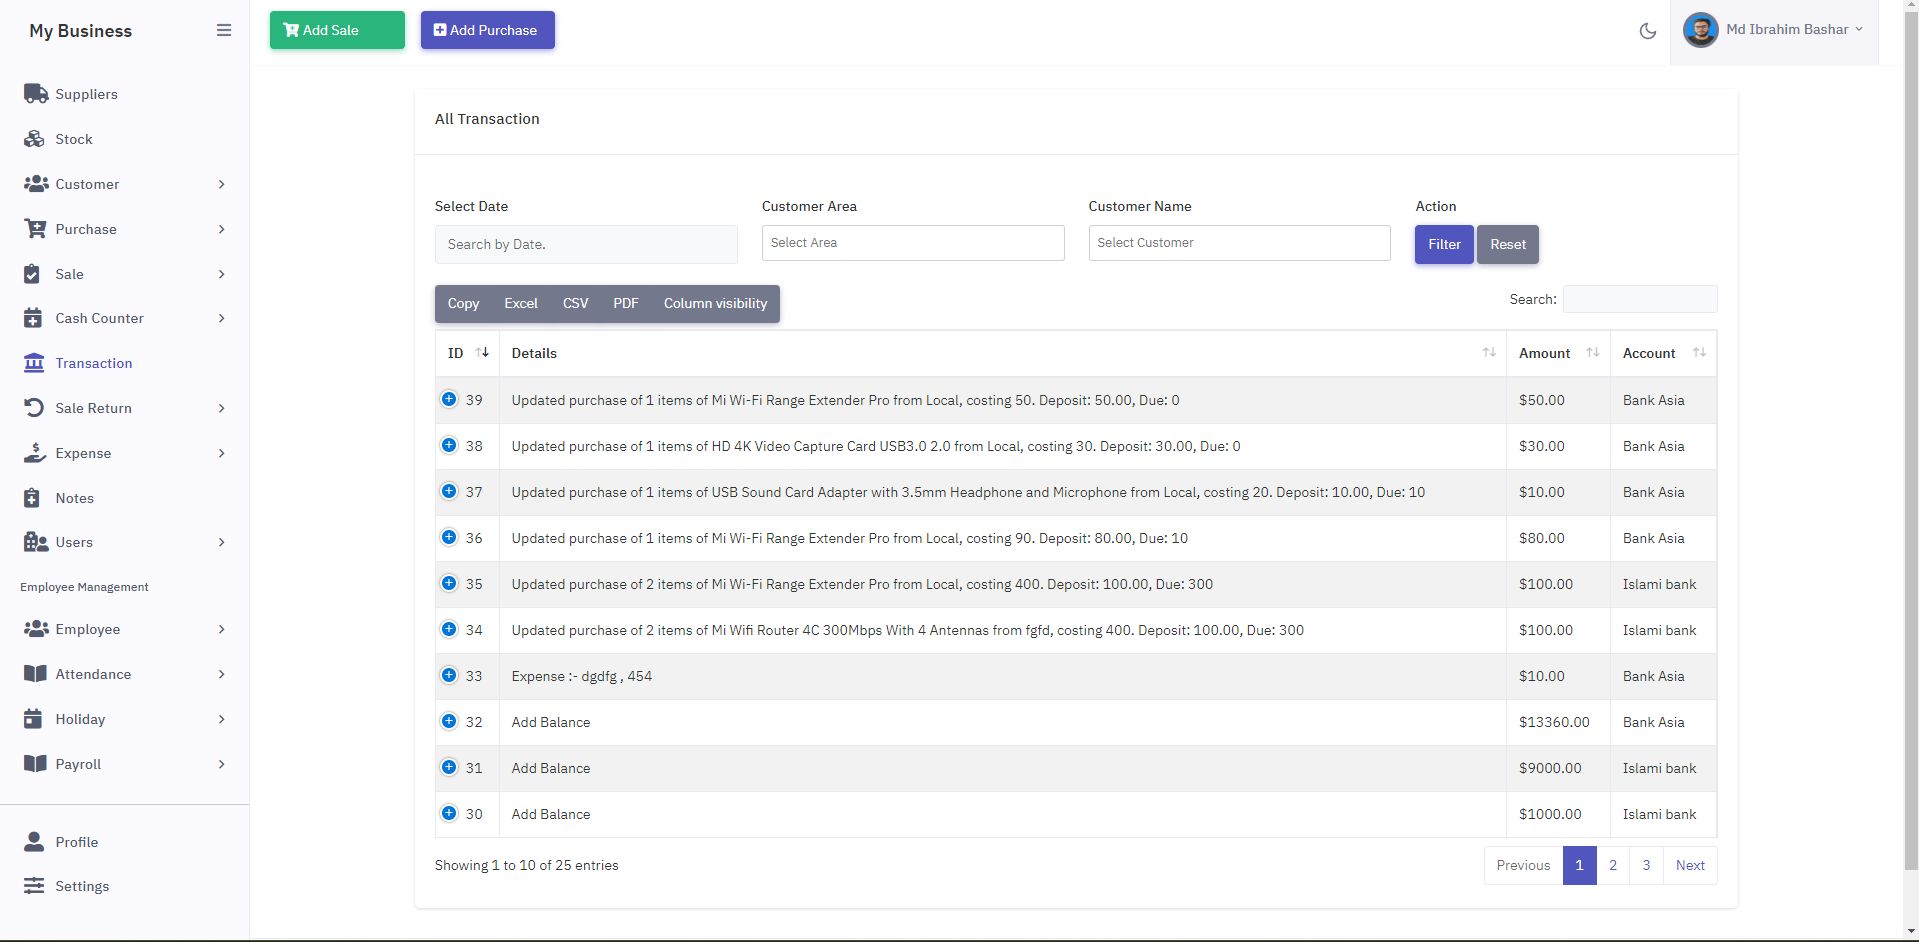1919x942 pixels.
Task: Open the Select Customer dropdown
Action: coord(1239,243)
